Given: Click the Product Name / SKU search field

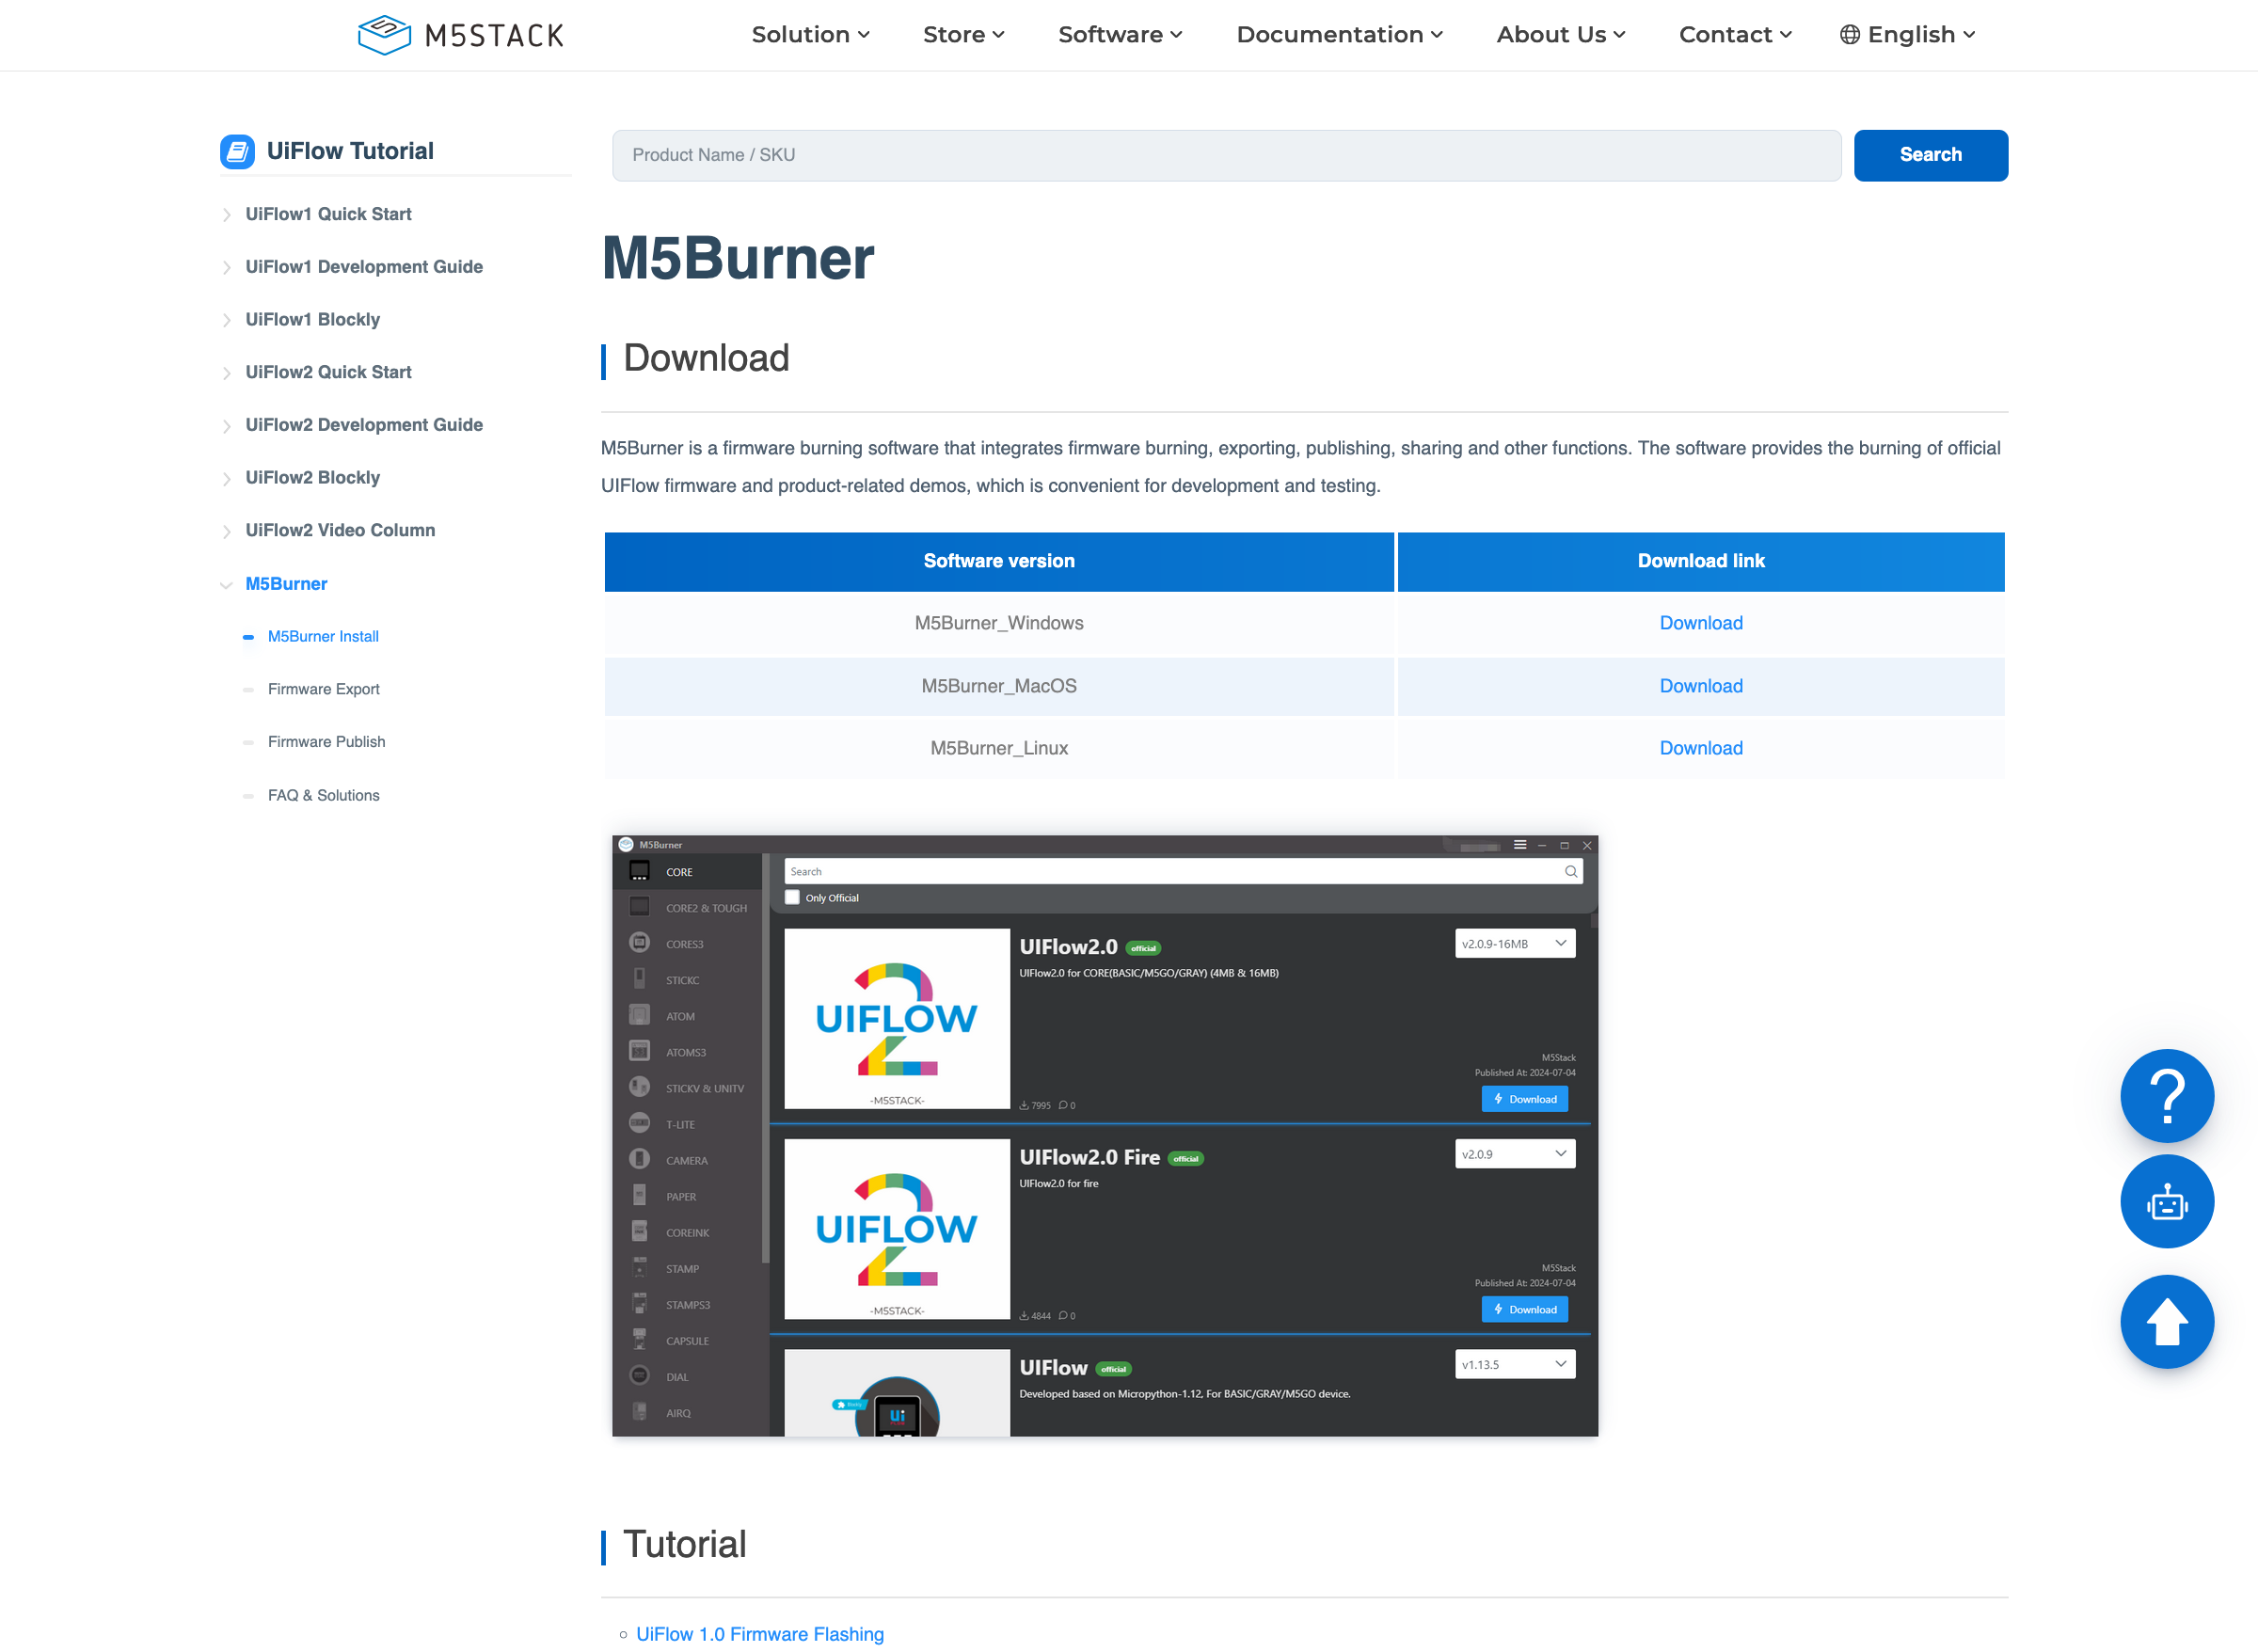Looking at the screenshot, I should coord(1226,155).
